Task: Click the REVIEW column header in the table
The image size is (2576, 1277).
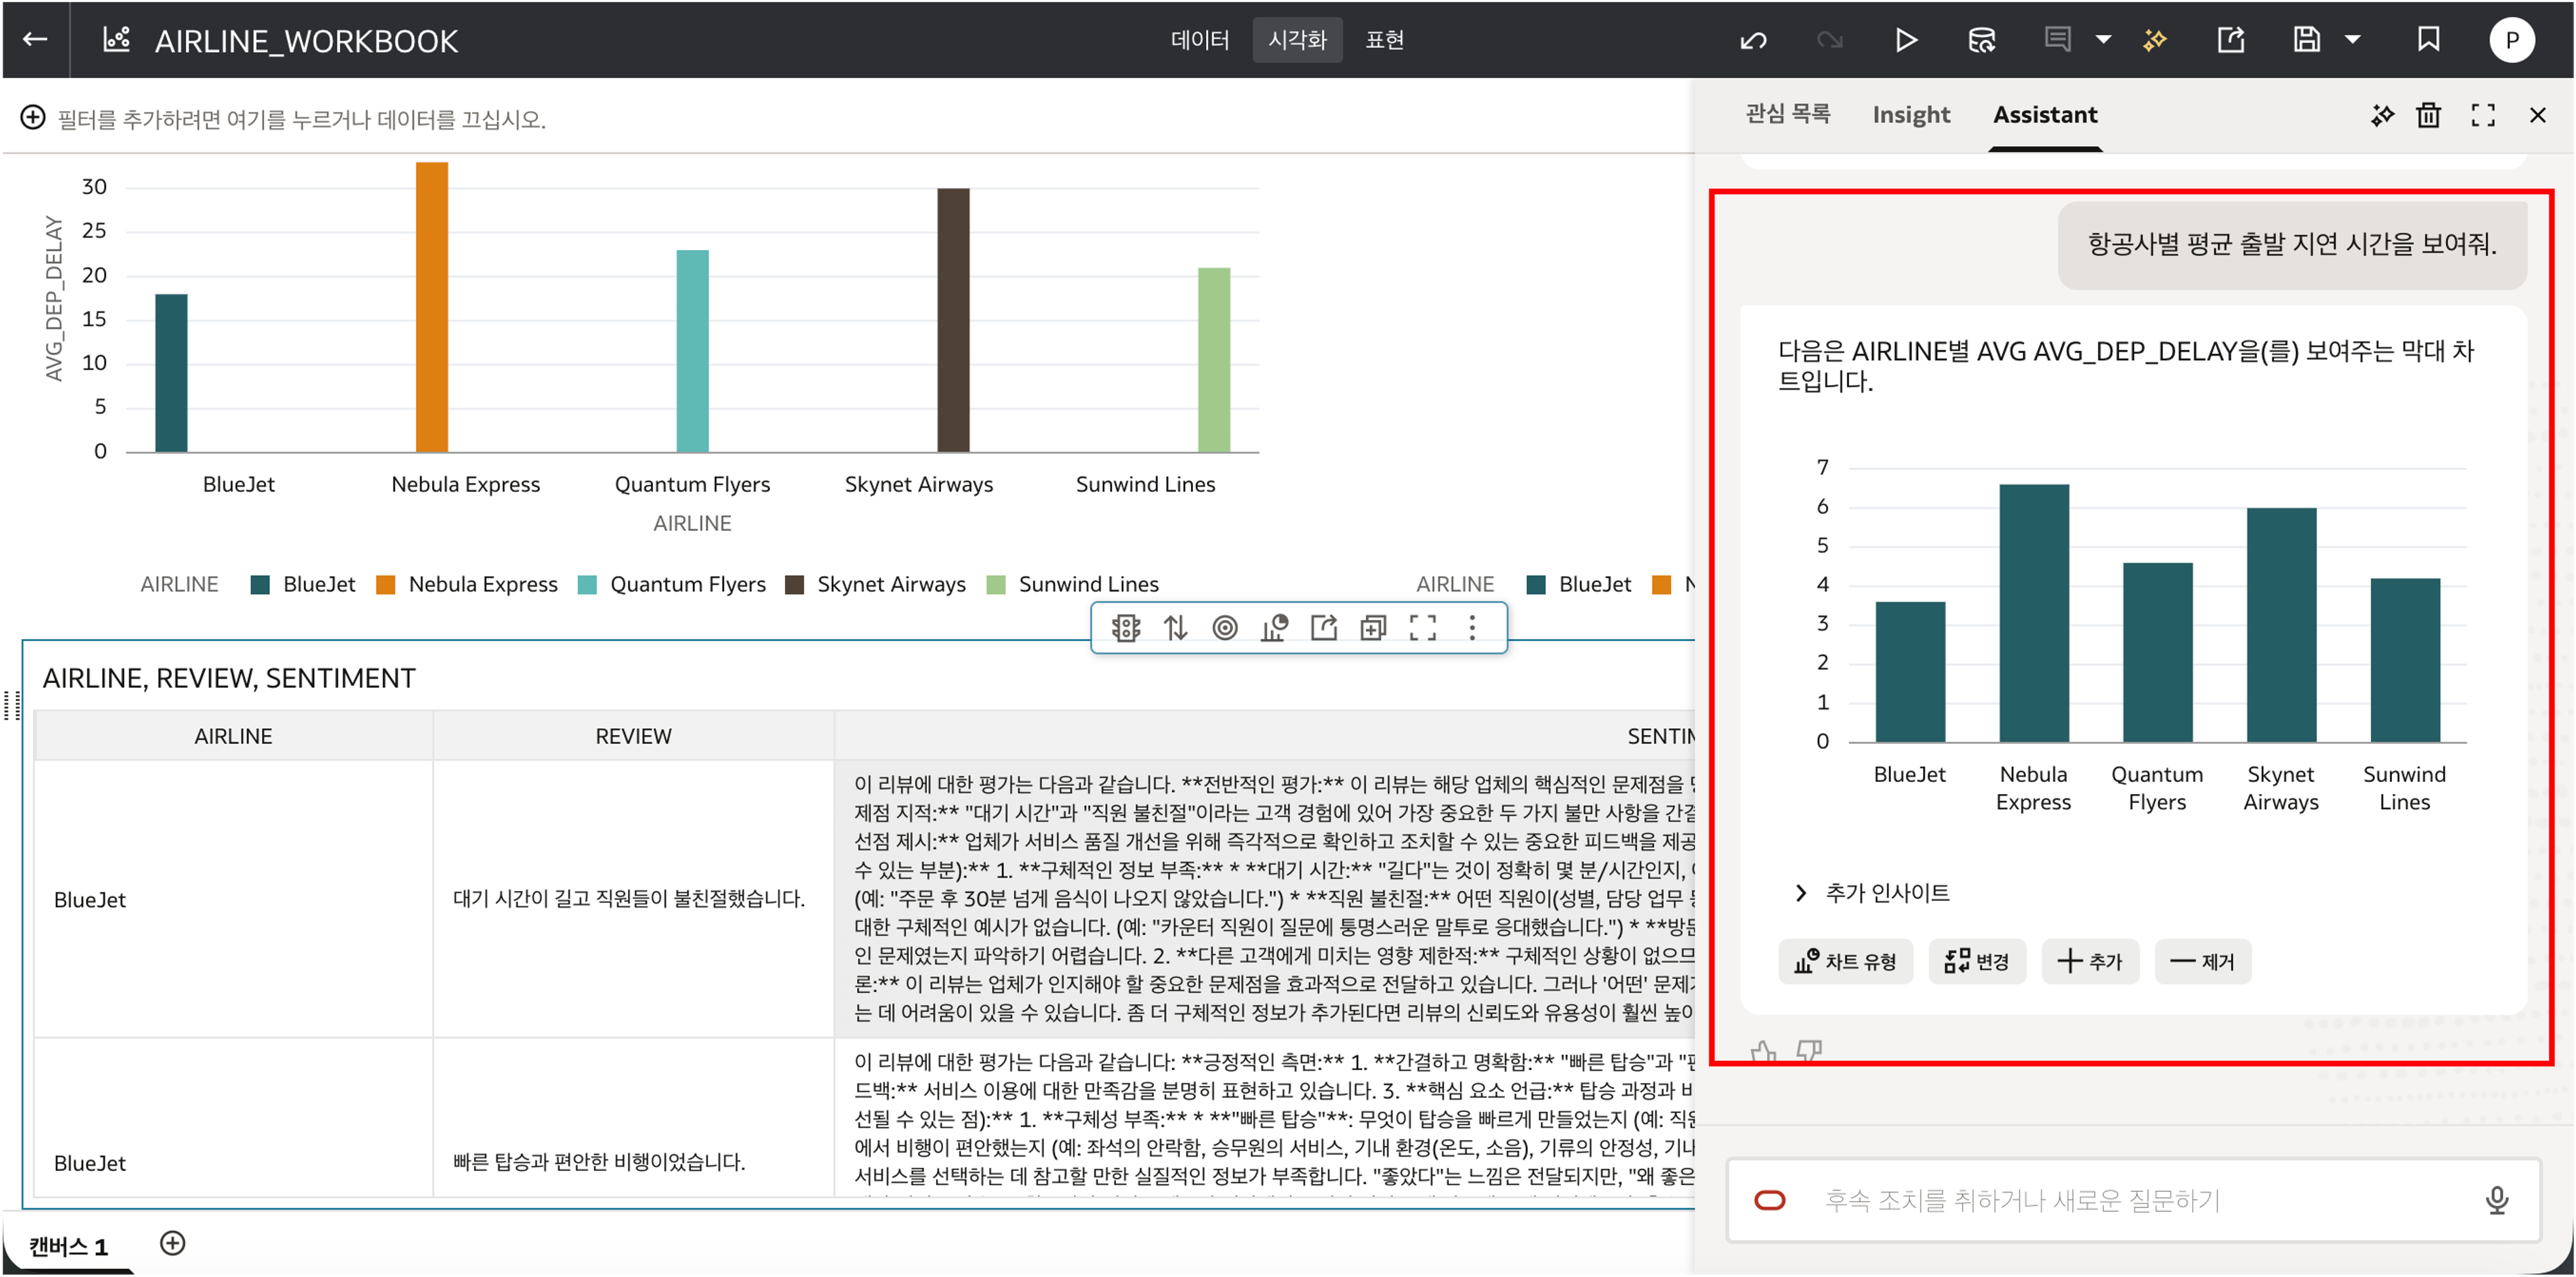Action: [x=633, y=736]
